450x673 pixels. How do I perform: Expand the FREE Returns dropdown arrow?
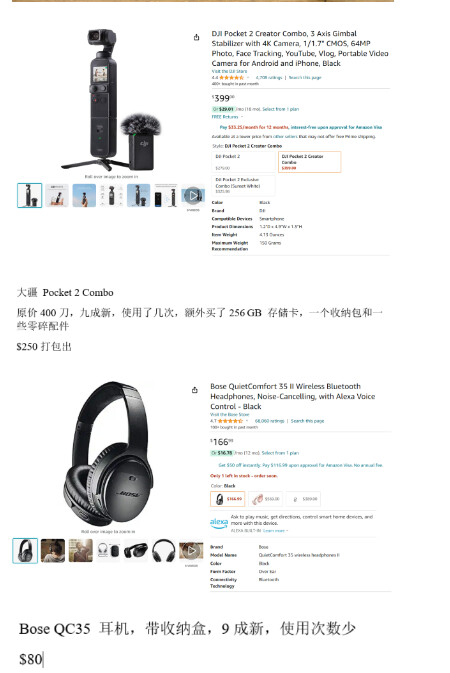coord(242,117)
